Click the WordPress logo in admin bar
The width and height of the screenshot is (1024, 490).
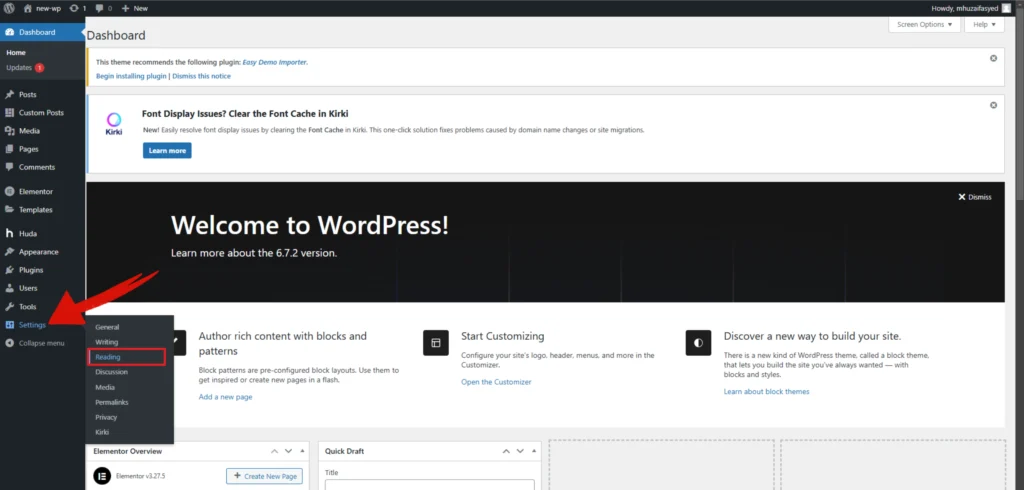9,8
